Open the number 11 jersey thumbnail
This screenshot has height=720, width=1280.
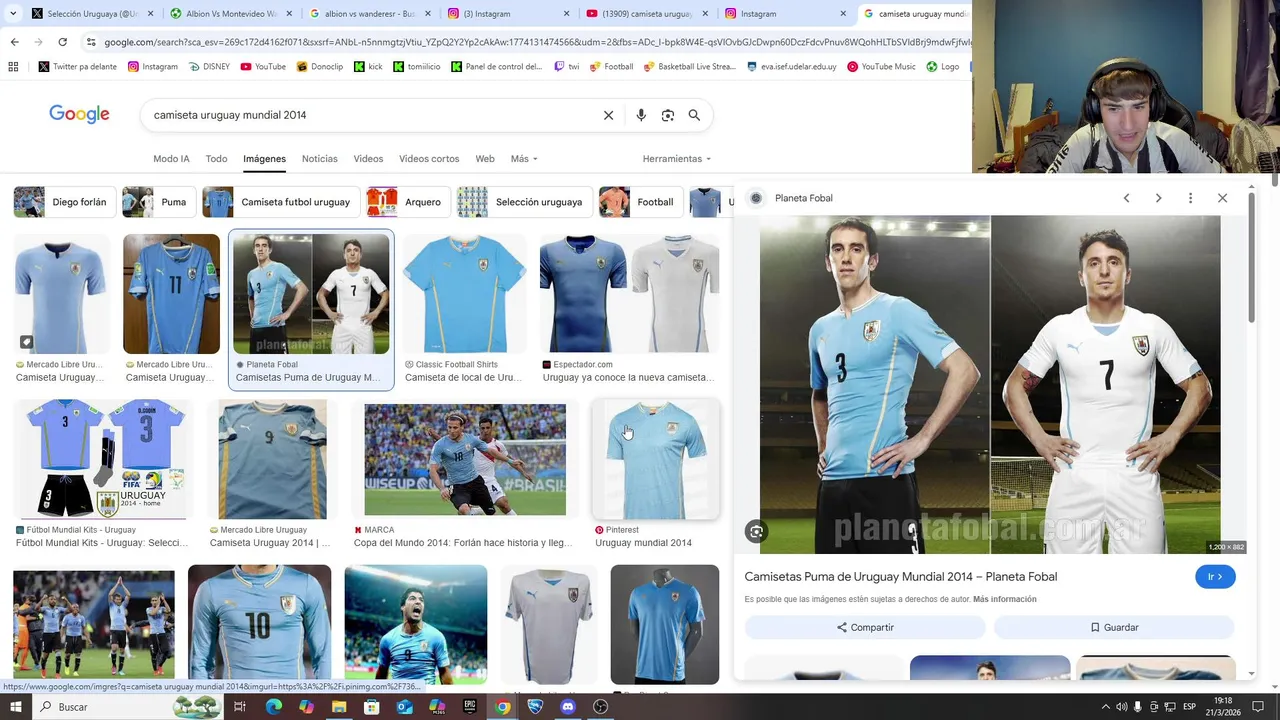pyautogui.click(x=171, y=294)
